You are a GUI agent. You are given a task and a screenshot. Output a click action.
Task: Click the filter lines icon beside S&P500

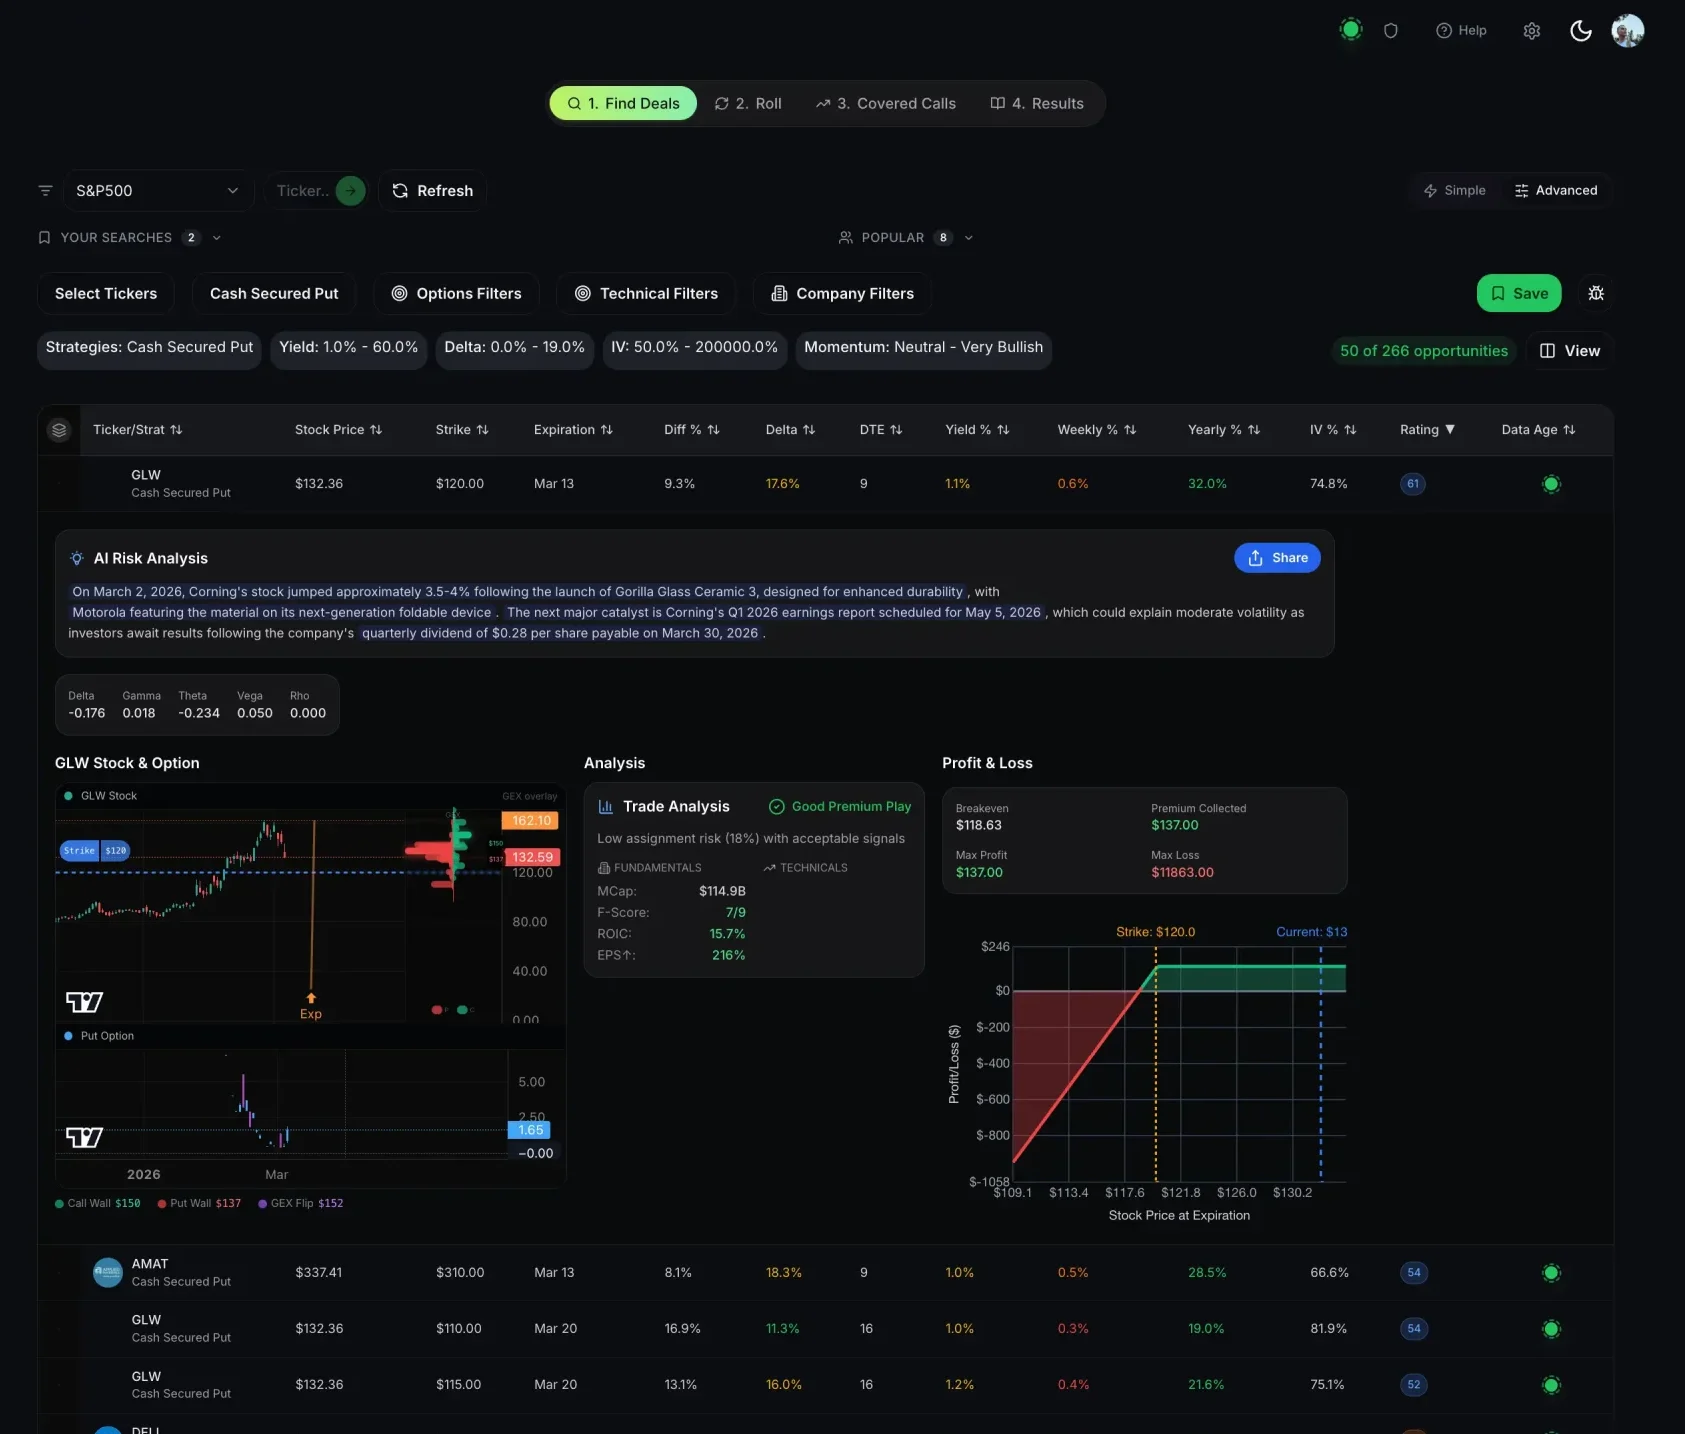pos(45,190)
